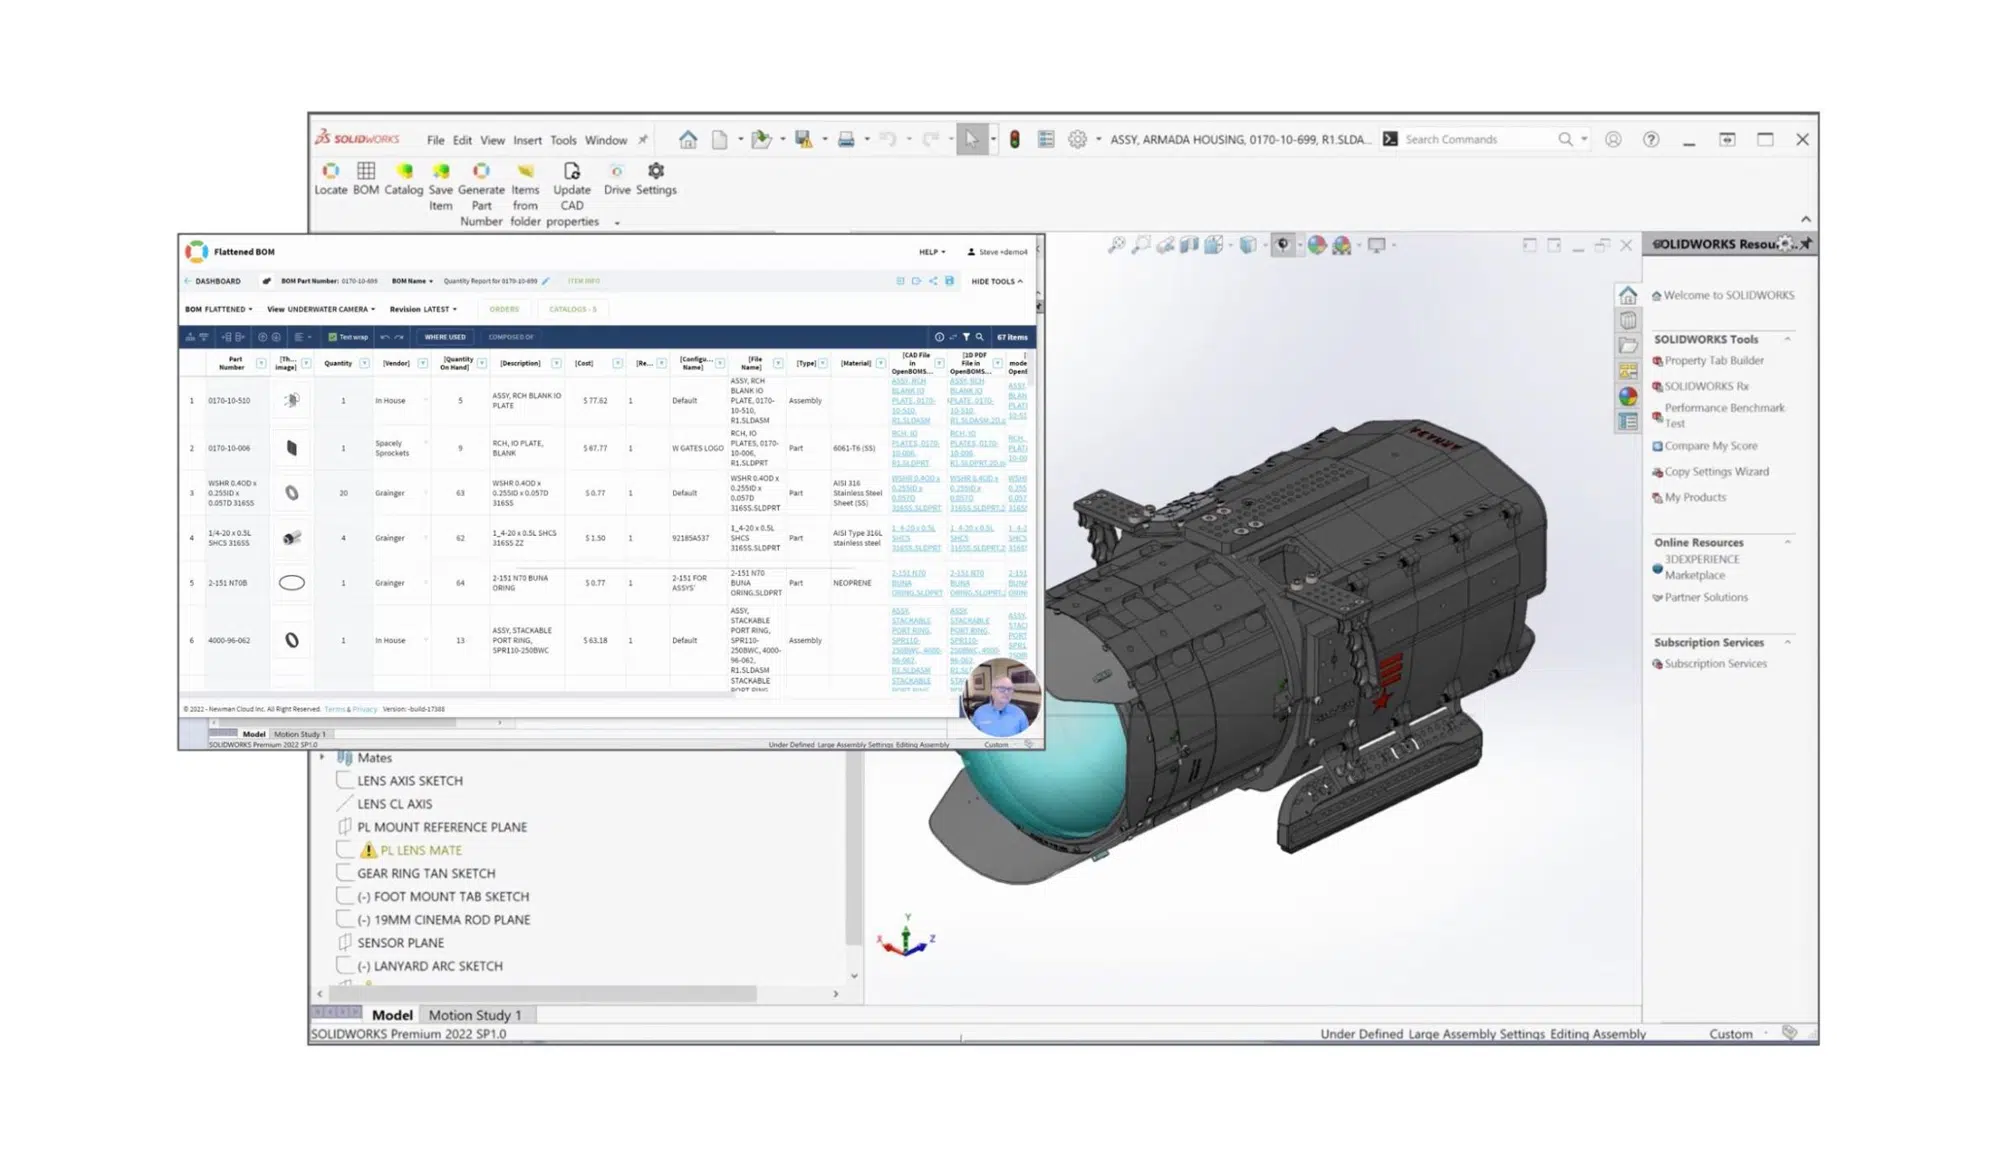This screenshot has width=1999, height=1150.
Task: Open the View UNDERWATER CAMERA dropdown
Action: point(321,309)
